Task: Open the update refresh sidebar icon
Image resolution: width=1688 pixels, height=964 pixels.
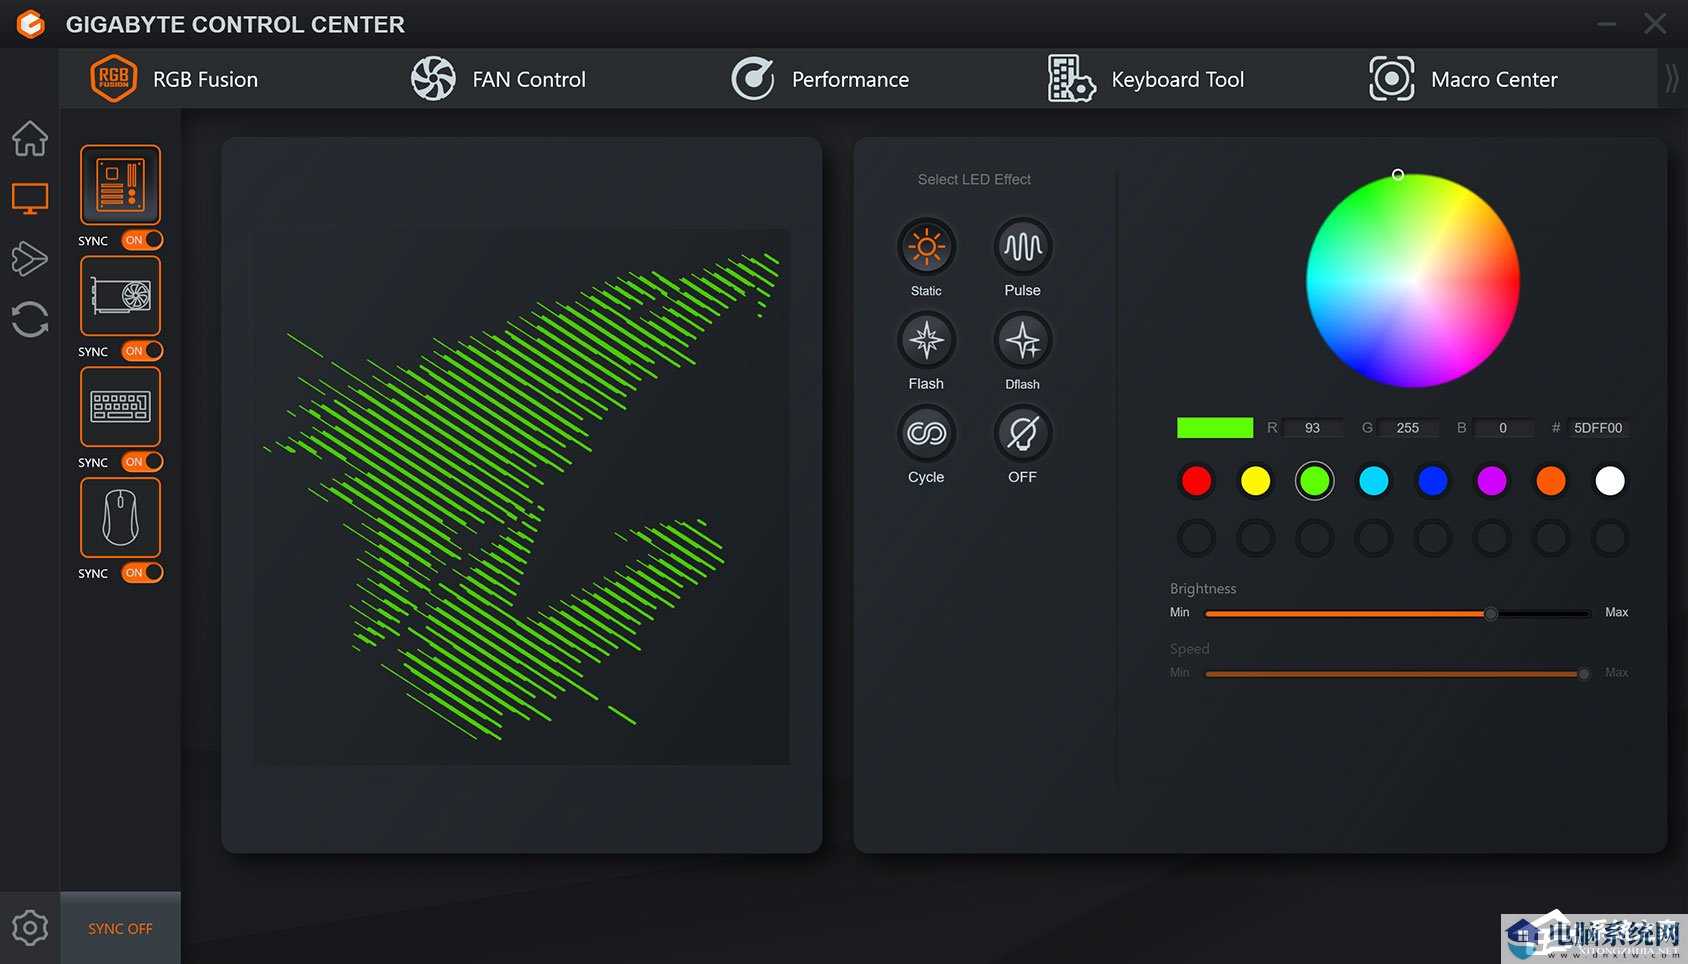Action: (30, 320)
